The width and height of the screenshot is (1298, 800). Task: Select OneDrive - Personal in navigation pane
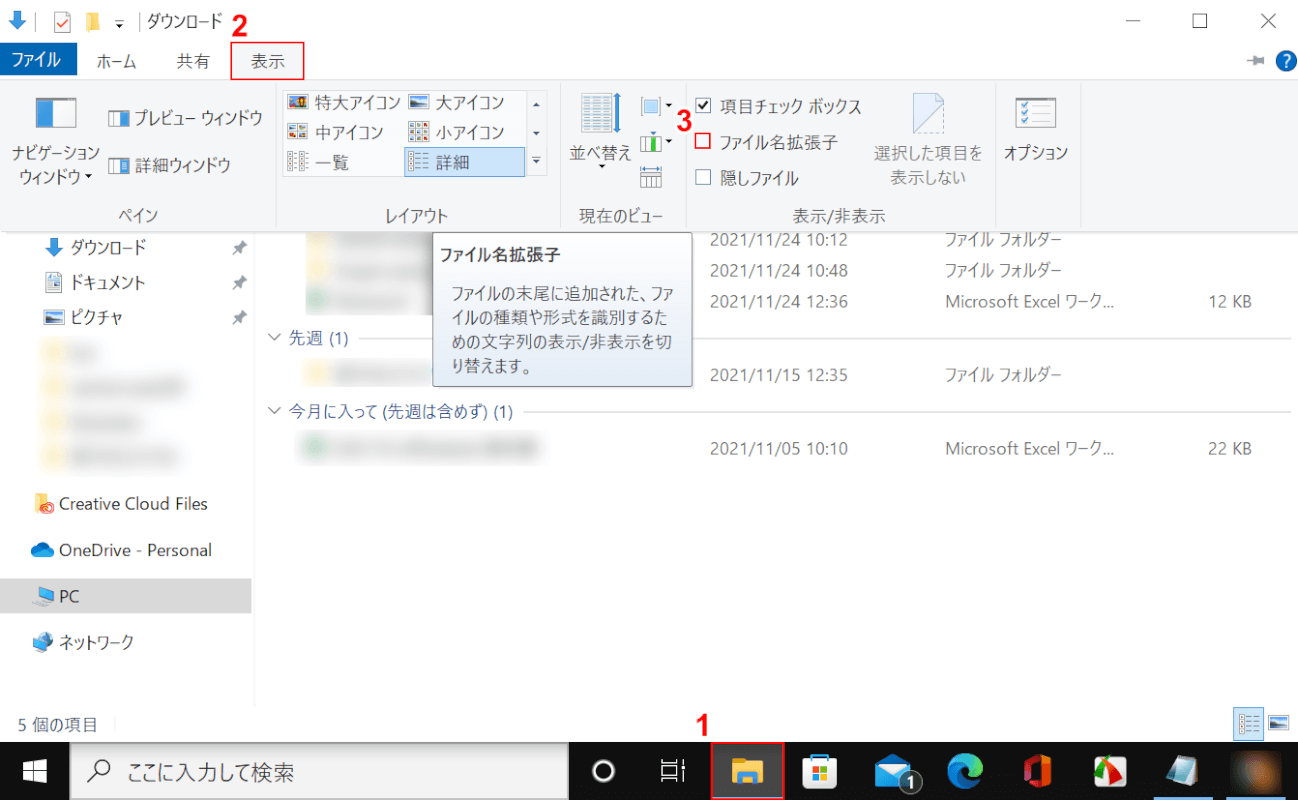coord(122,550)
